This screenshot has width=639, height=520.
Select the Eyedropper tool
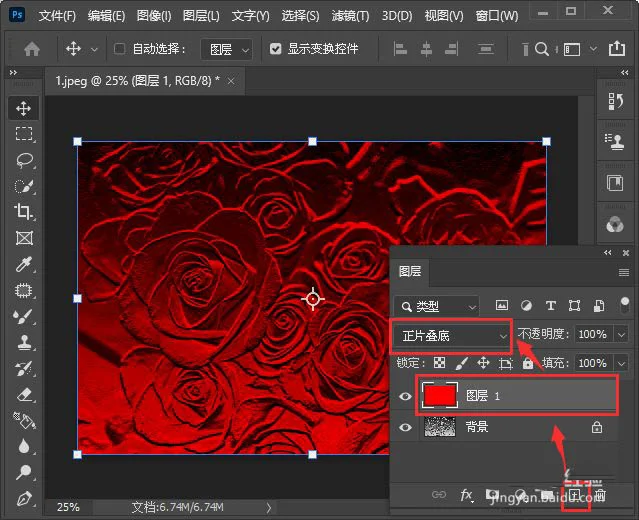(24, 264)
